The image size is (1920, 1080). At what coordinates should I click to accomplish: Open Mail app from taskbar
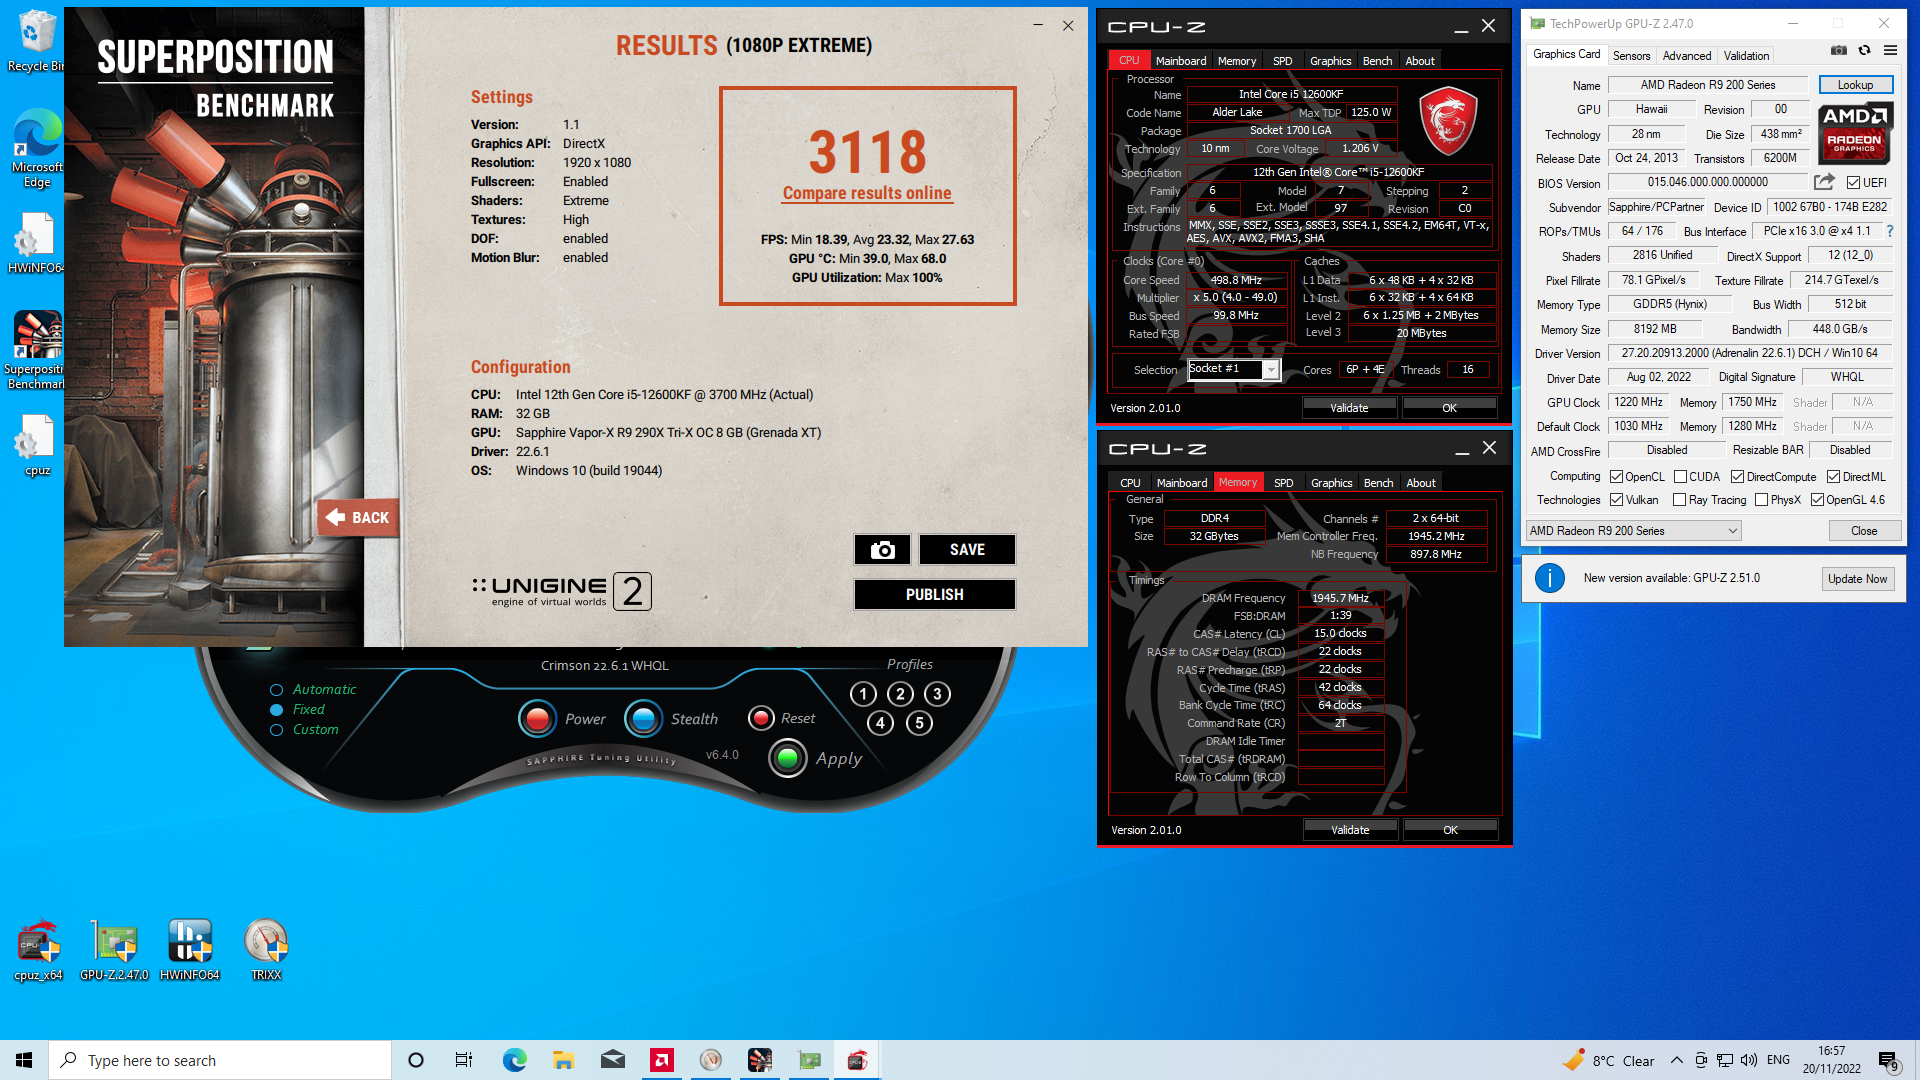[x=613, y=1060]
